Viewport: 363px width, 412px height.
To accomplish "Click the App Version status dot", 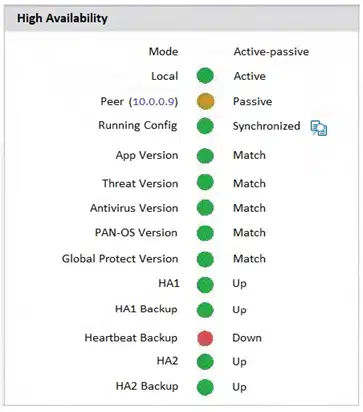I will tap(205, 156).
